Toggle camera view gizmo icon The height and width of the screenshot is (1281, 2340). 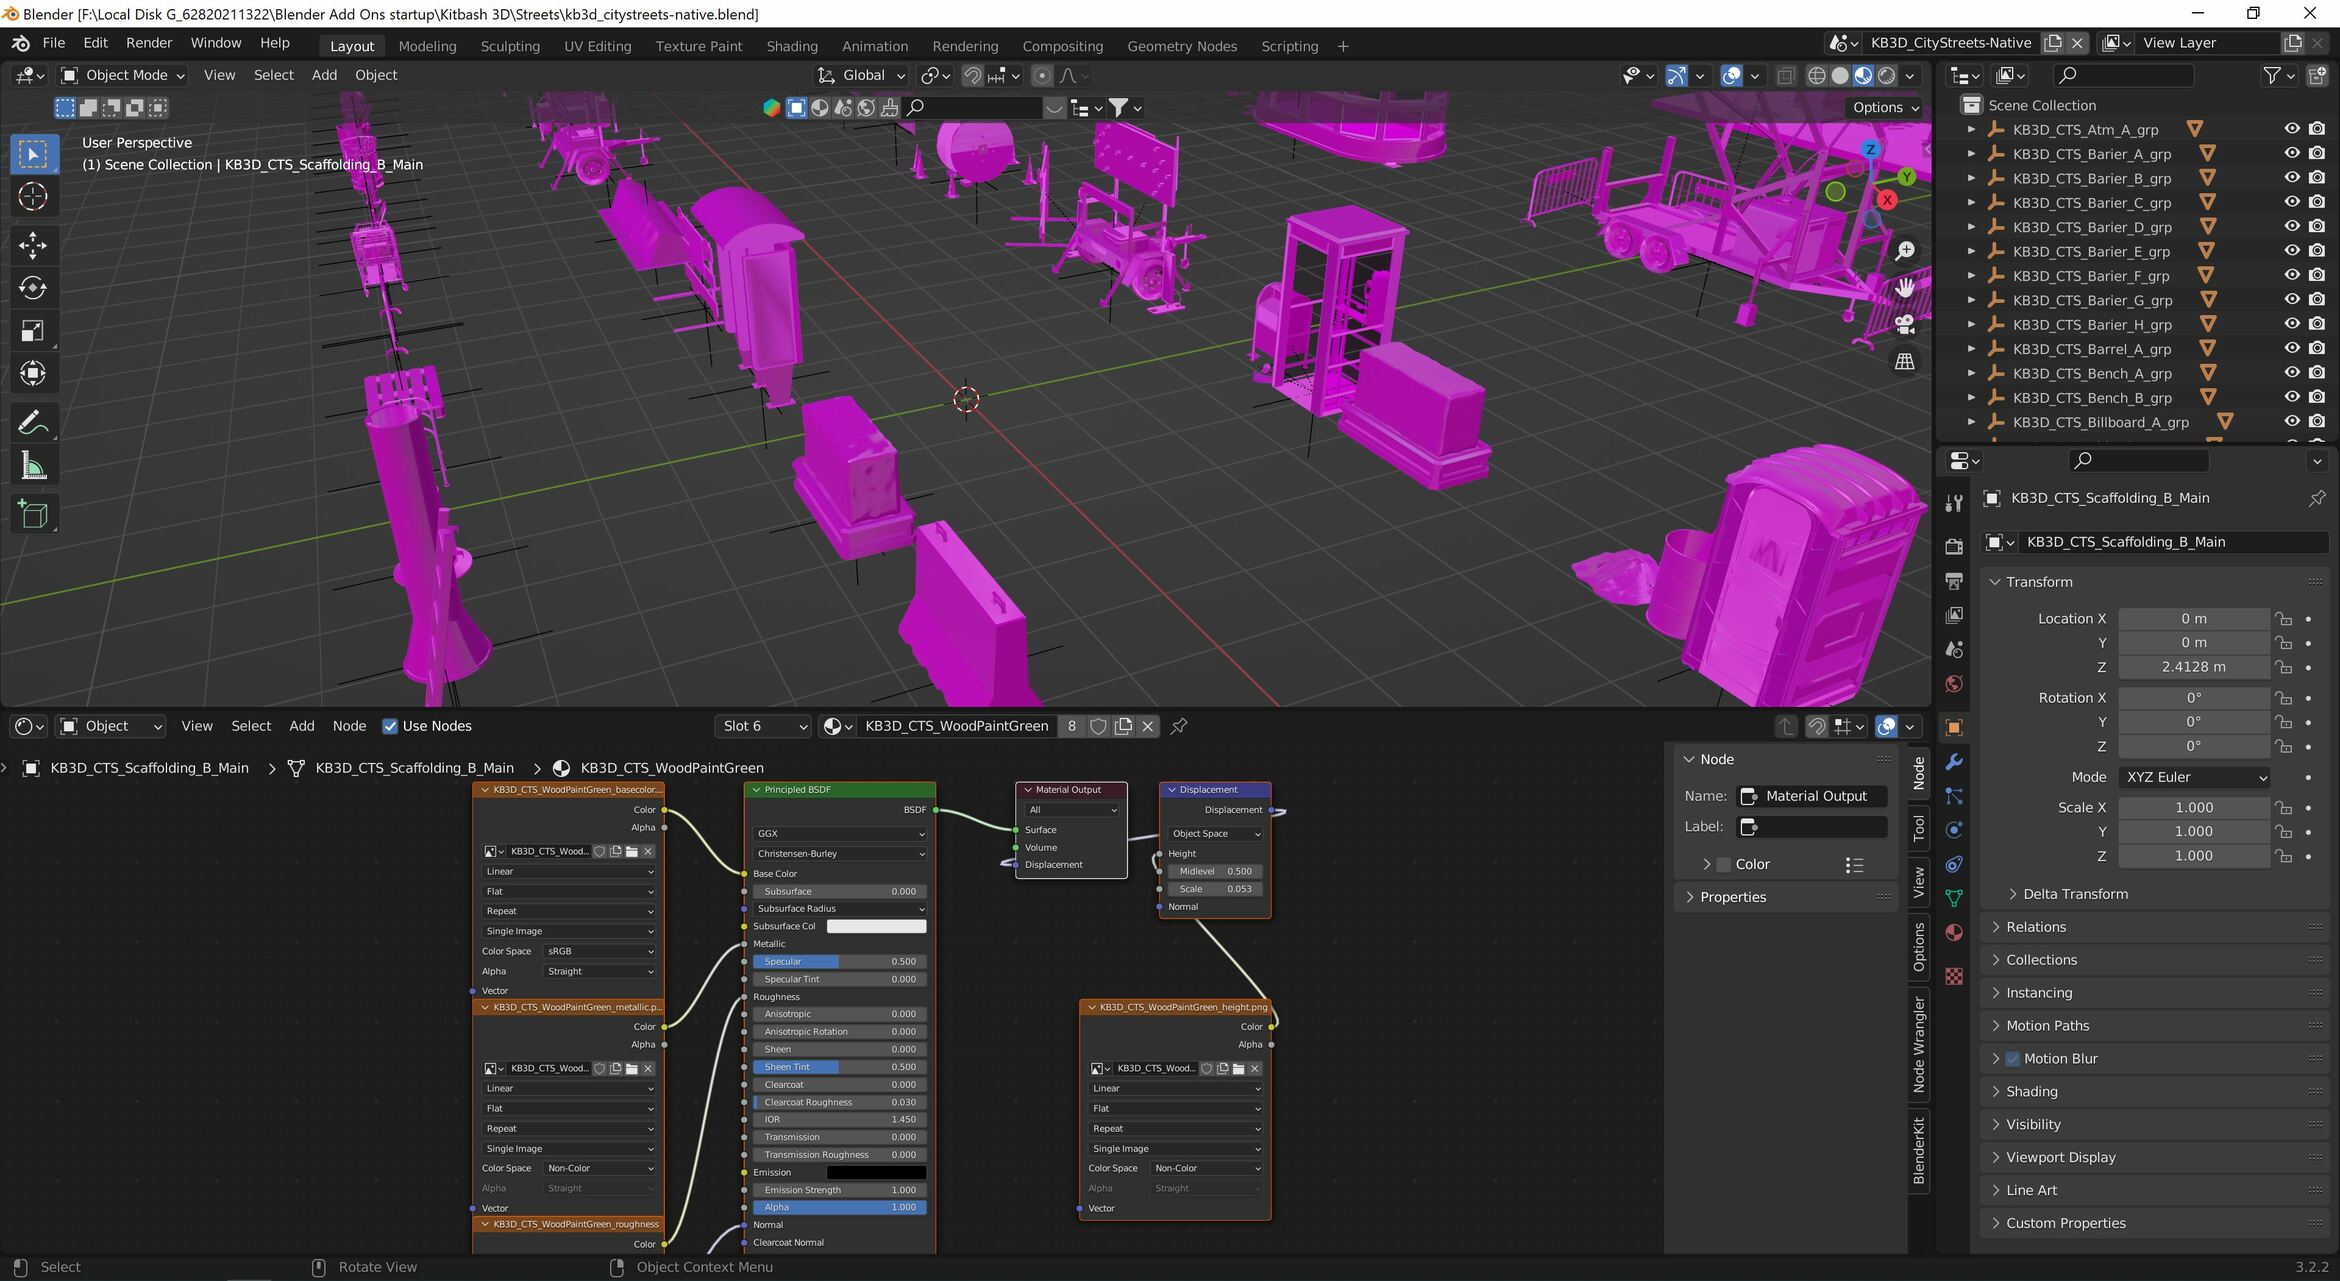tap(1905, 324)
